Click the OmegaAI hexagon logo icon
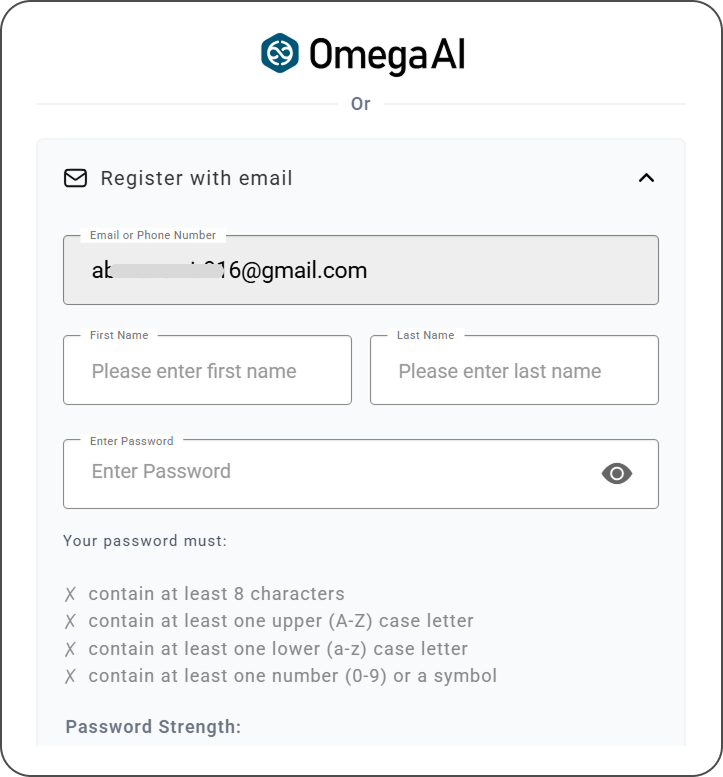This screenshot has height=777, width=723. pyautogui.click(x=280, y=53)
